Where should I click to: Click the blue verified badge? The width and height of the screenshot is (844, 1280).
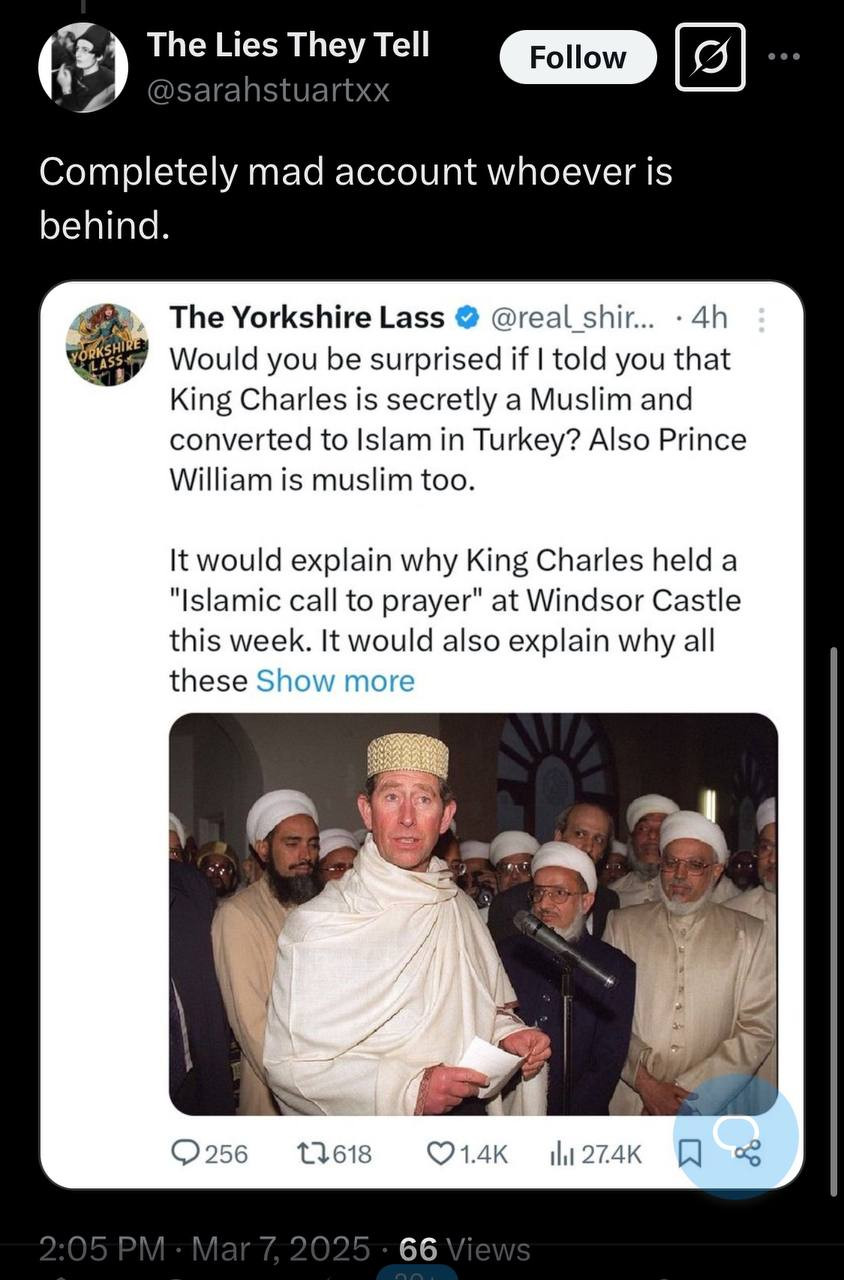[466, 318]
